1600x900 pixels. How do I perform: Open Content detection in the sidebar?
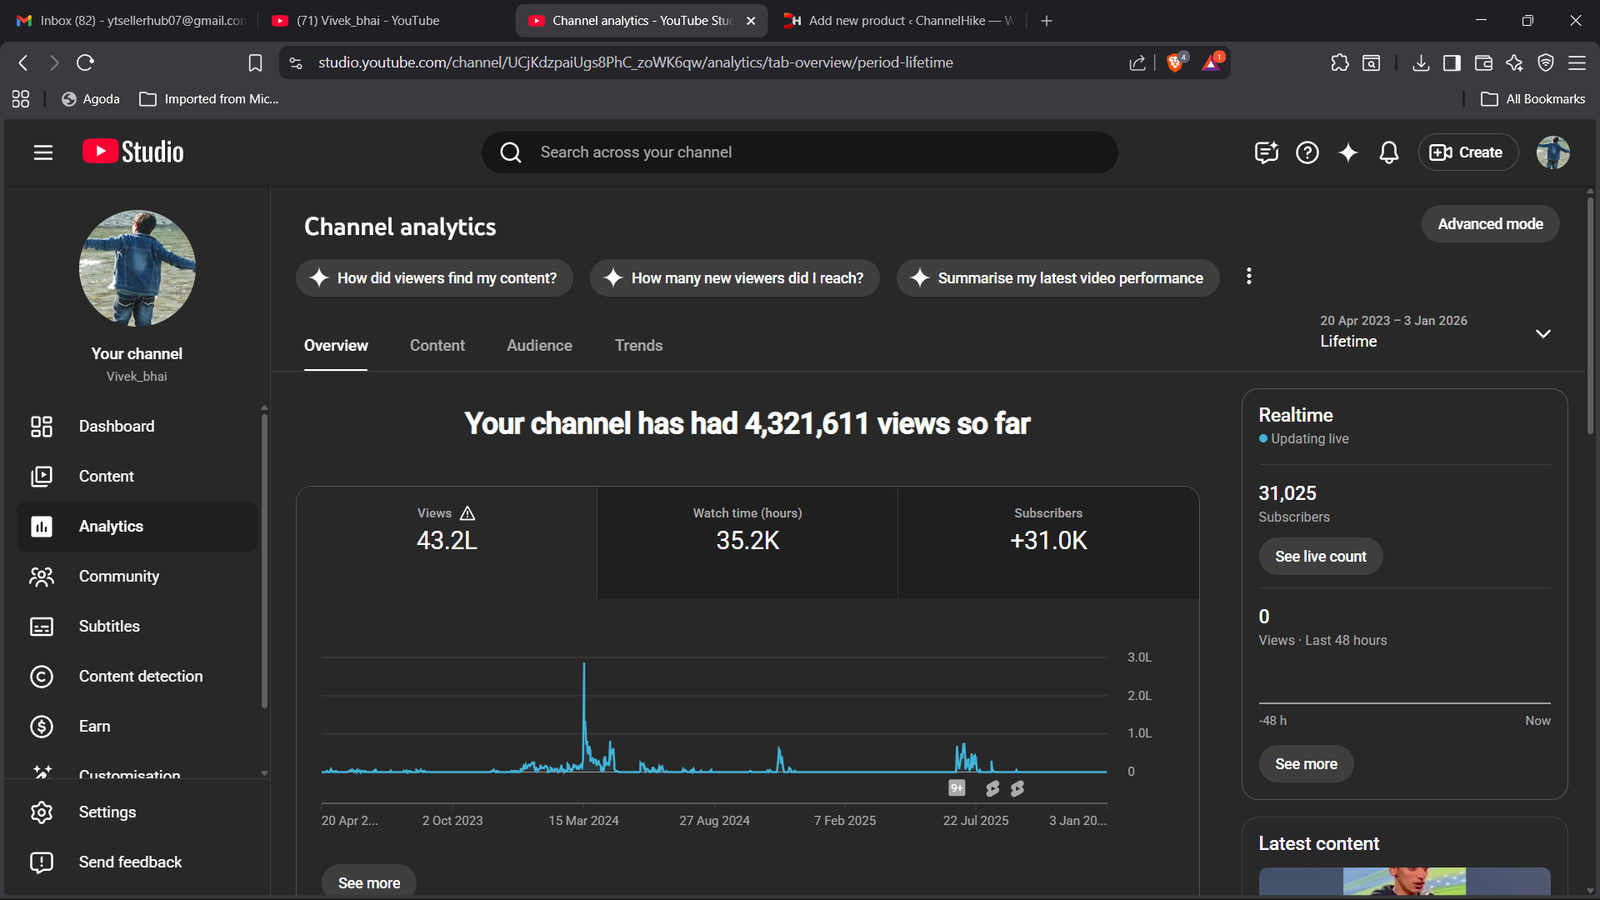[x=140, y=676]
